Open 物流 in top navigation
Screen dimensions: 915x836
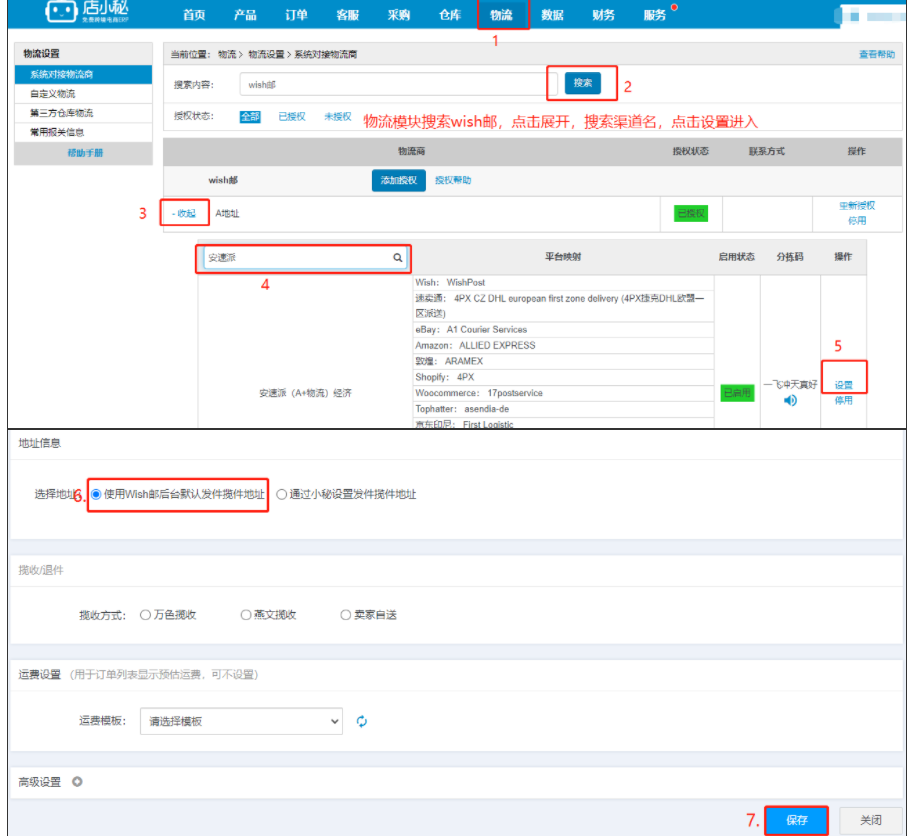501,15
